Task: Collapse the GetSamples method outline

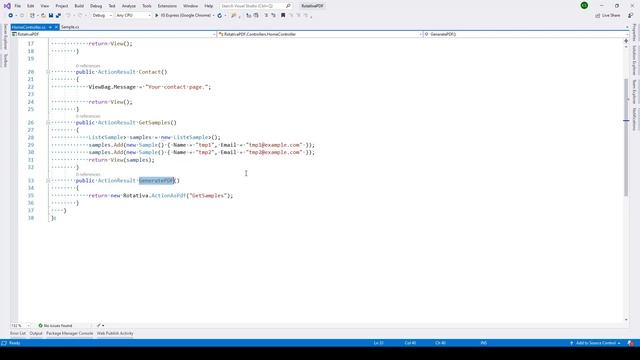Action: 48,122
